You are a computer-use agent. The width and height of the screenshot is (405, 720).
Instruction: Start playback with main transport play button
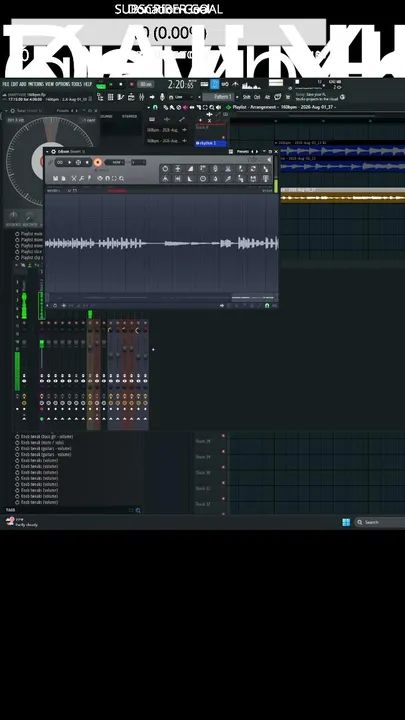point(111,84)
